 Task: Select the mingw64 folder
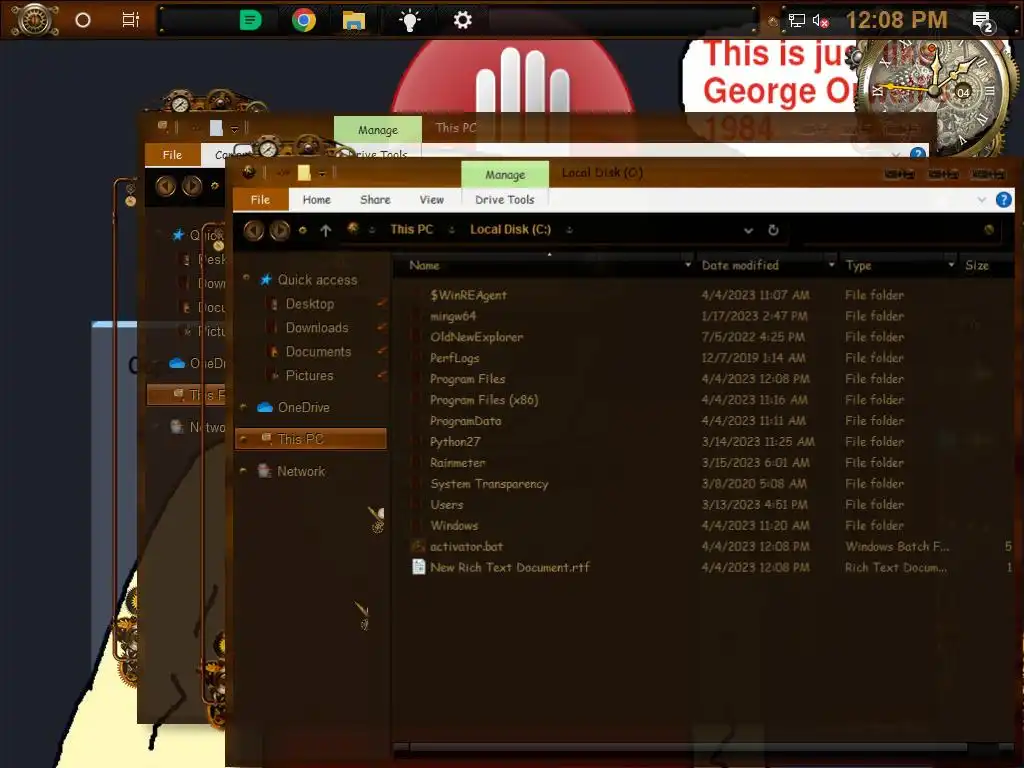453,316
